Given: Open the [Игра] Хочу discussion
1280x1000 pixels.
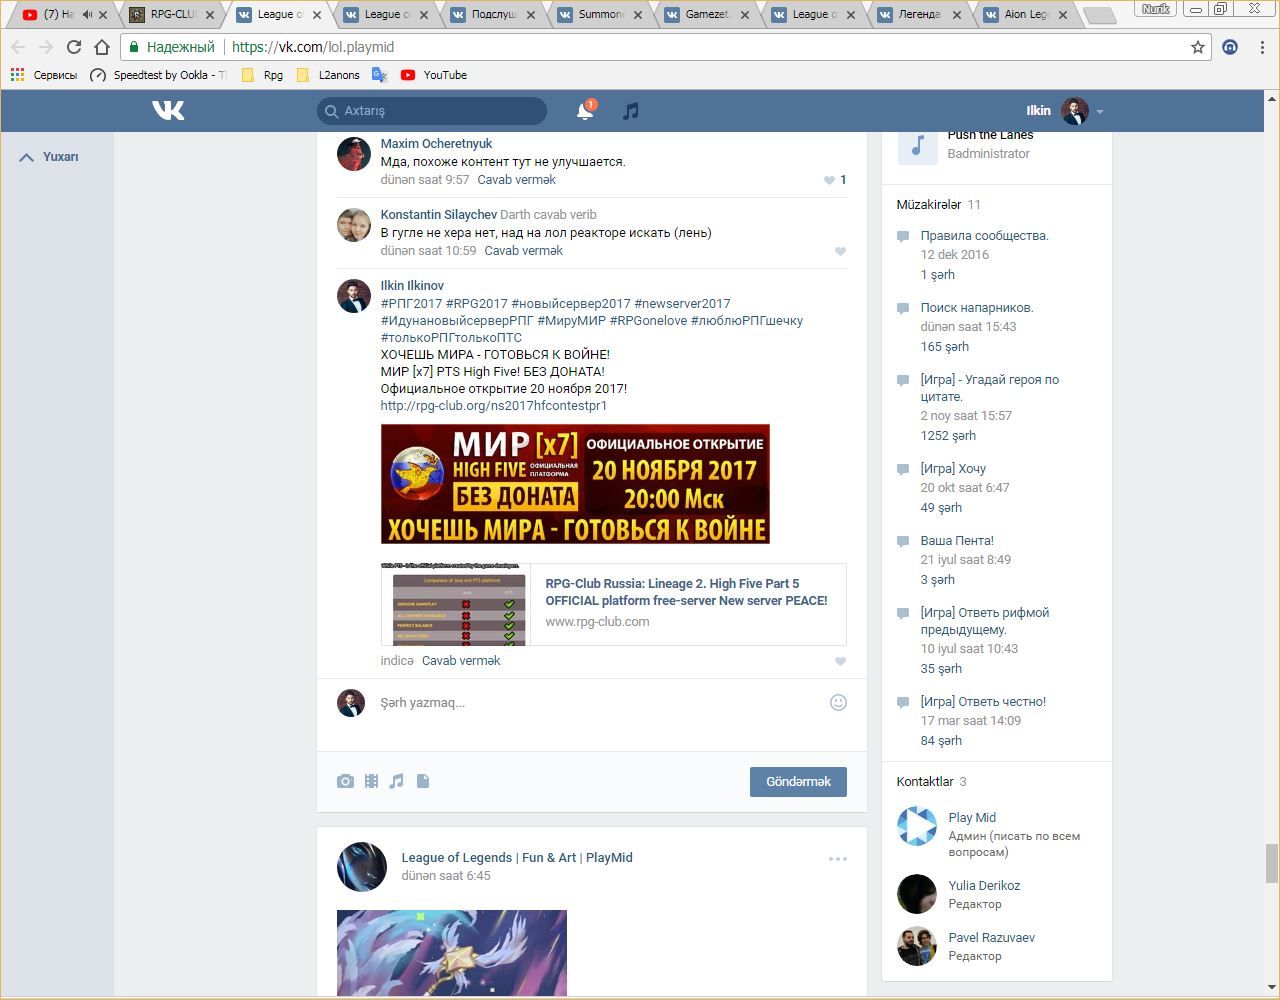Looking at the screenshot, I should (x=953, y=469).
